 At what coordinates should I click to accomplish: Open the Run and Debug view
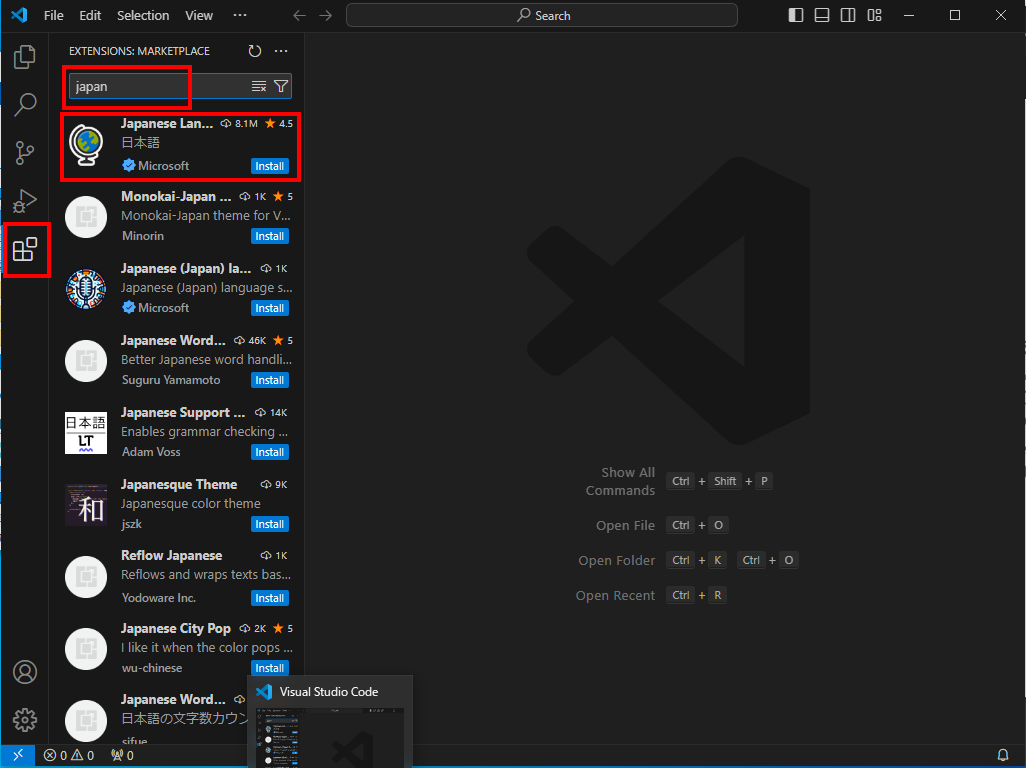pos(25,201)
